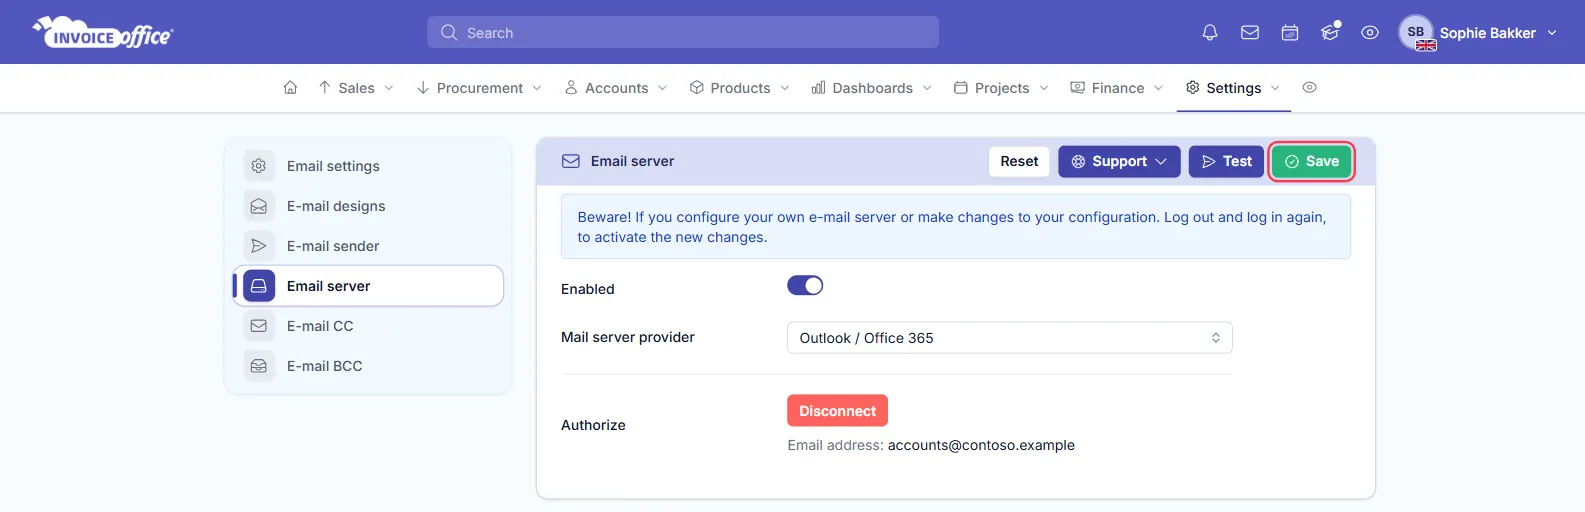Screen dimensions: 1585x512
Task: Open the calendar icon in header
Action: pyautogui.click(x=1290, y=33)
